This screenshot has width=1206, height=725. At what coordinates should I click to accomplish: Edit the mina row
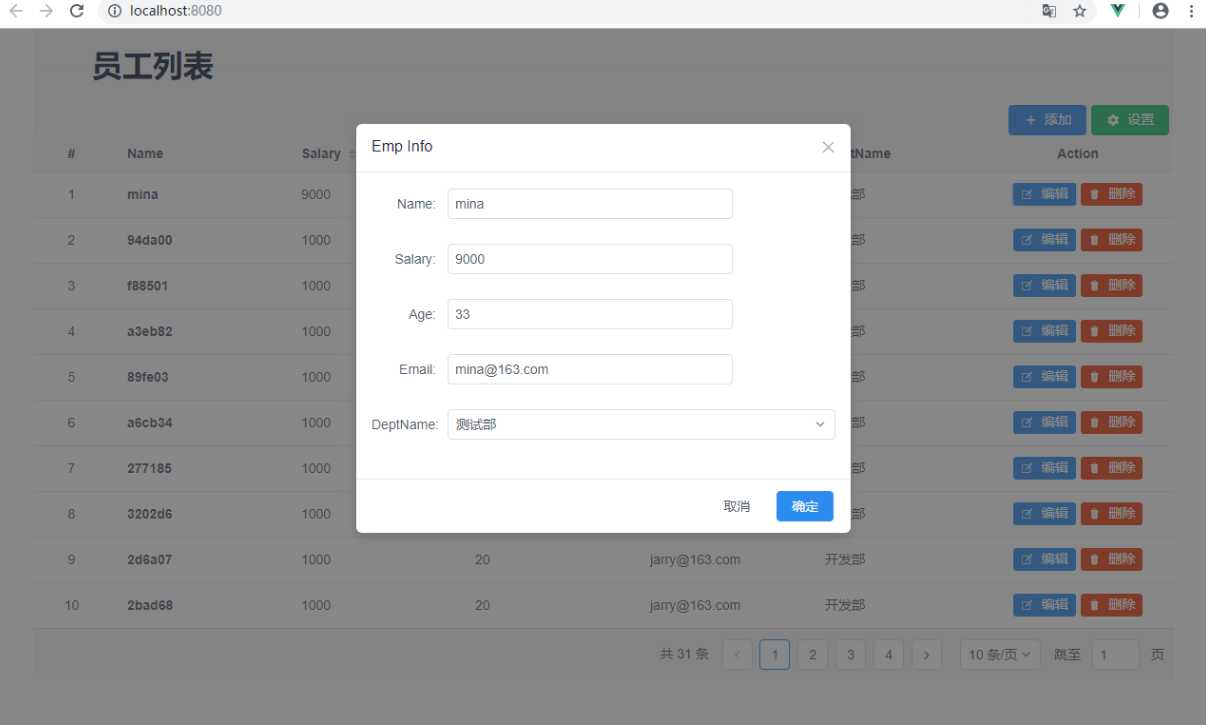point(1044,194)
